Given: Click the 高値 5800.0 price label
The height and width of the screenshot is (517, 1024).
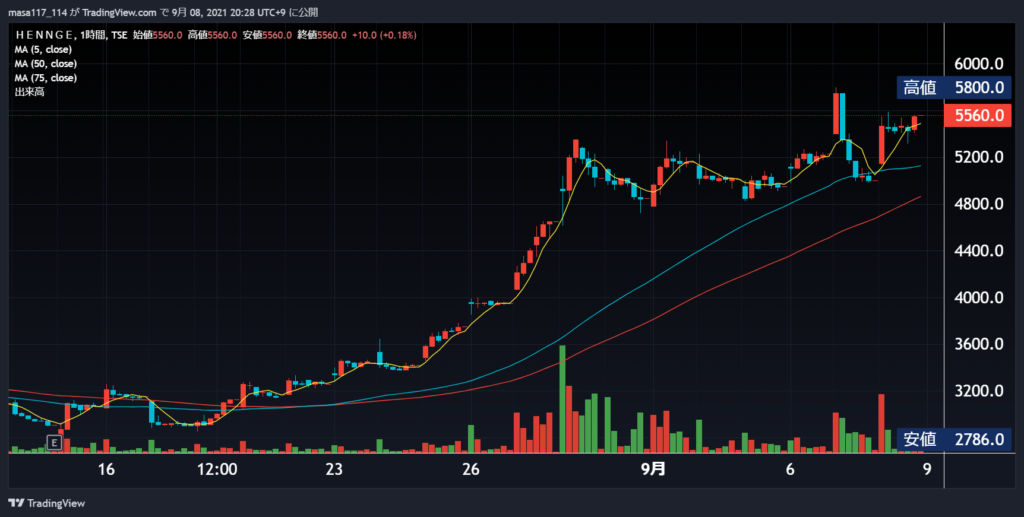Looking at the screenshot, I should 954,87.
